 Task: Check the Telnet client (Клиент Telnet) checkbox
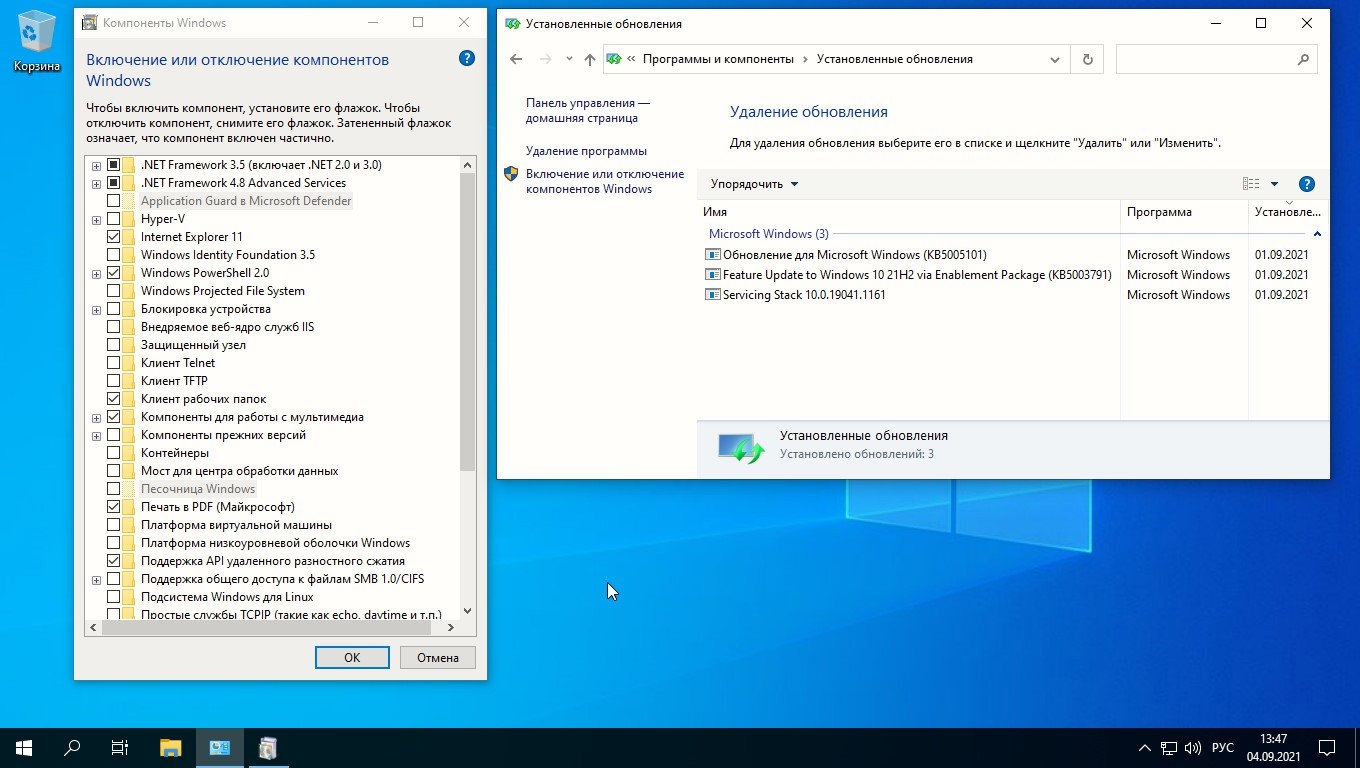coord(114,363)
